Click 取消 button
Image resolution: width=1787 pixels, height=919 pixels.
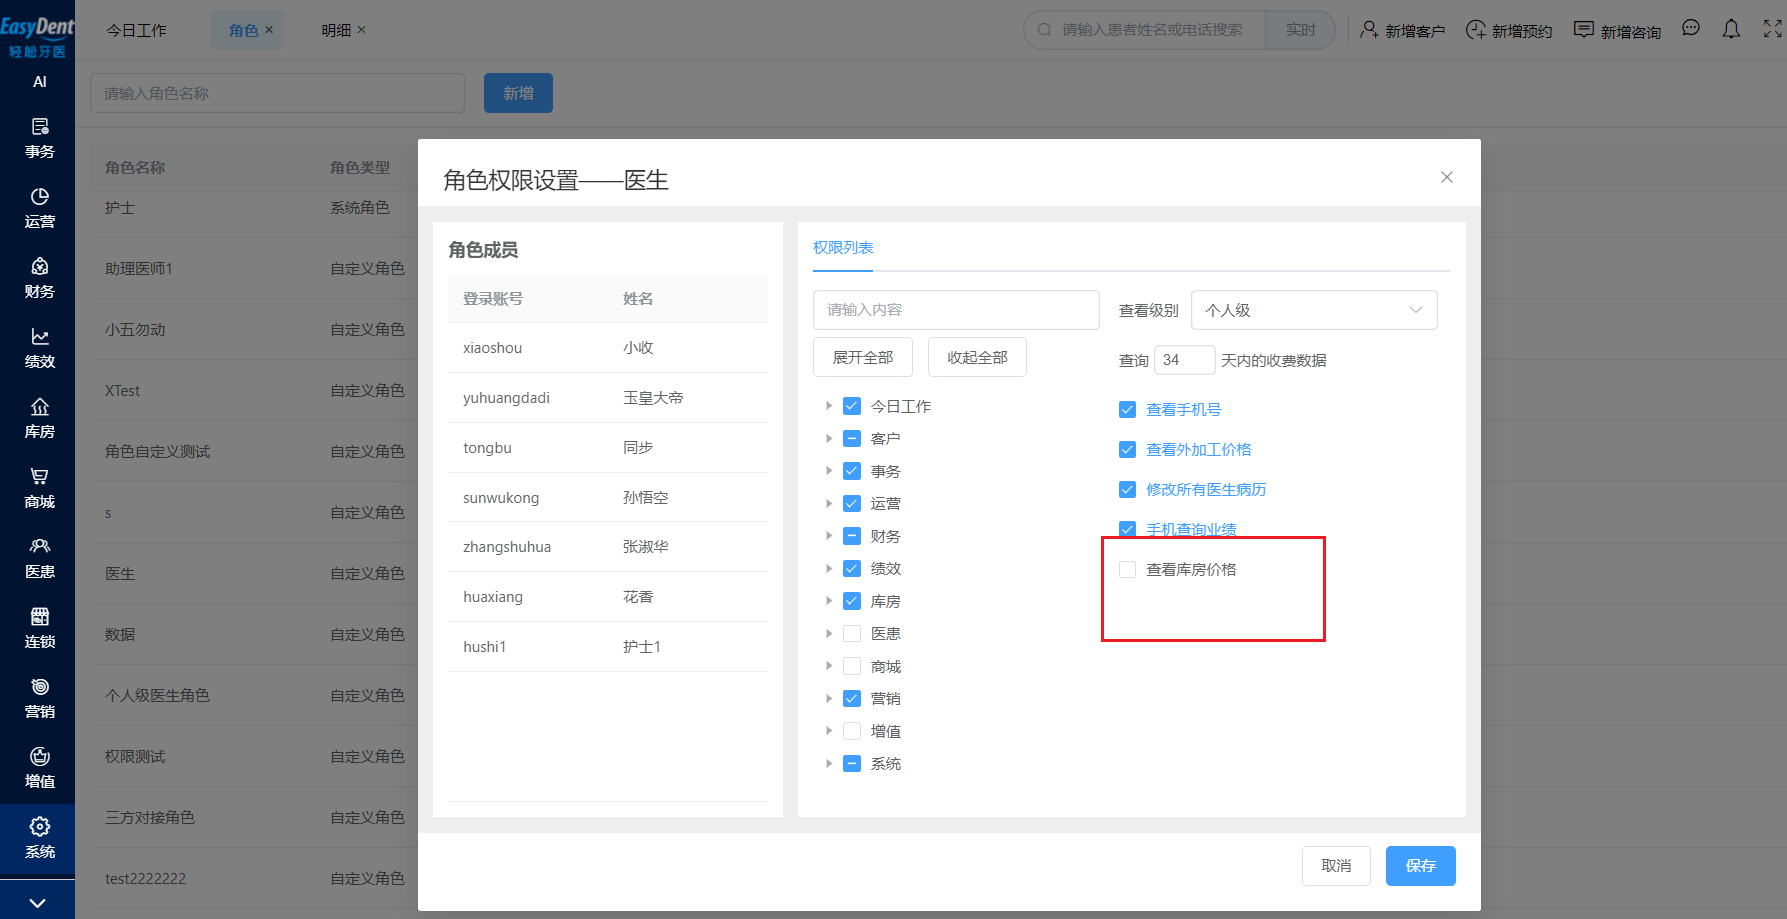(1336, 866)
